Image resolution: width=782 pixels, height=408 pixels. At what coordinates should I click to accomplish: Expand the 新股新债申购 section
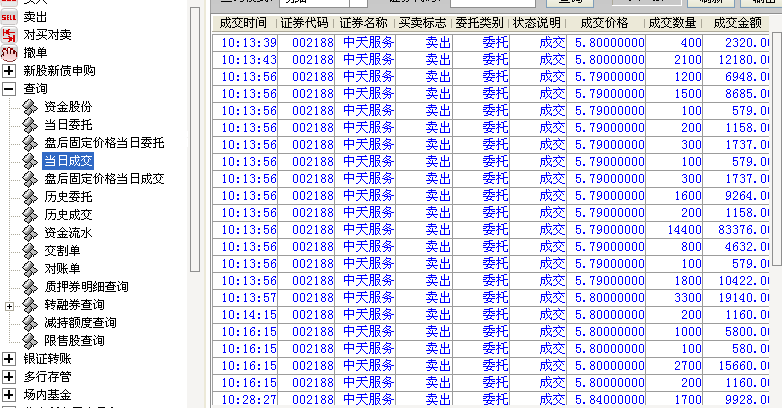point(8,71)
